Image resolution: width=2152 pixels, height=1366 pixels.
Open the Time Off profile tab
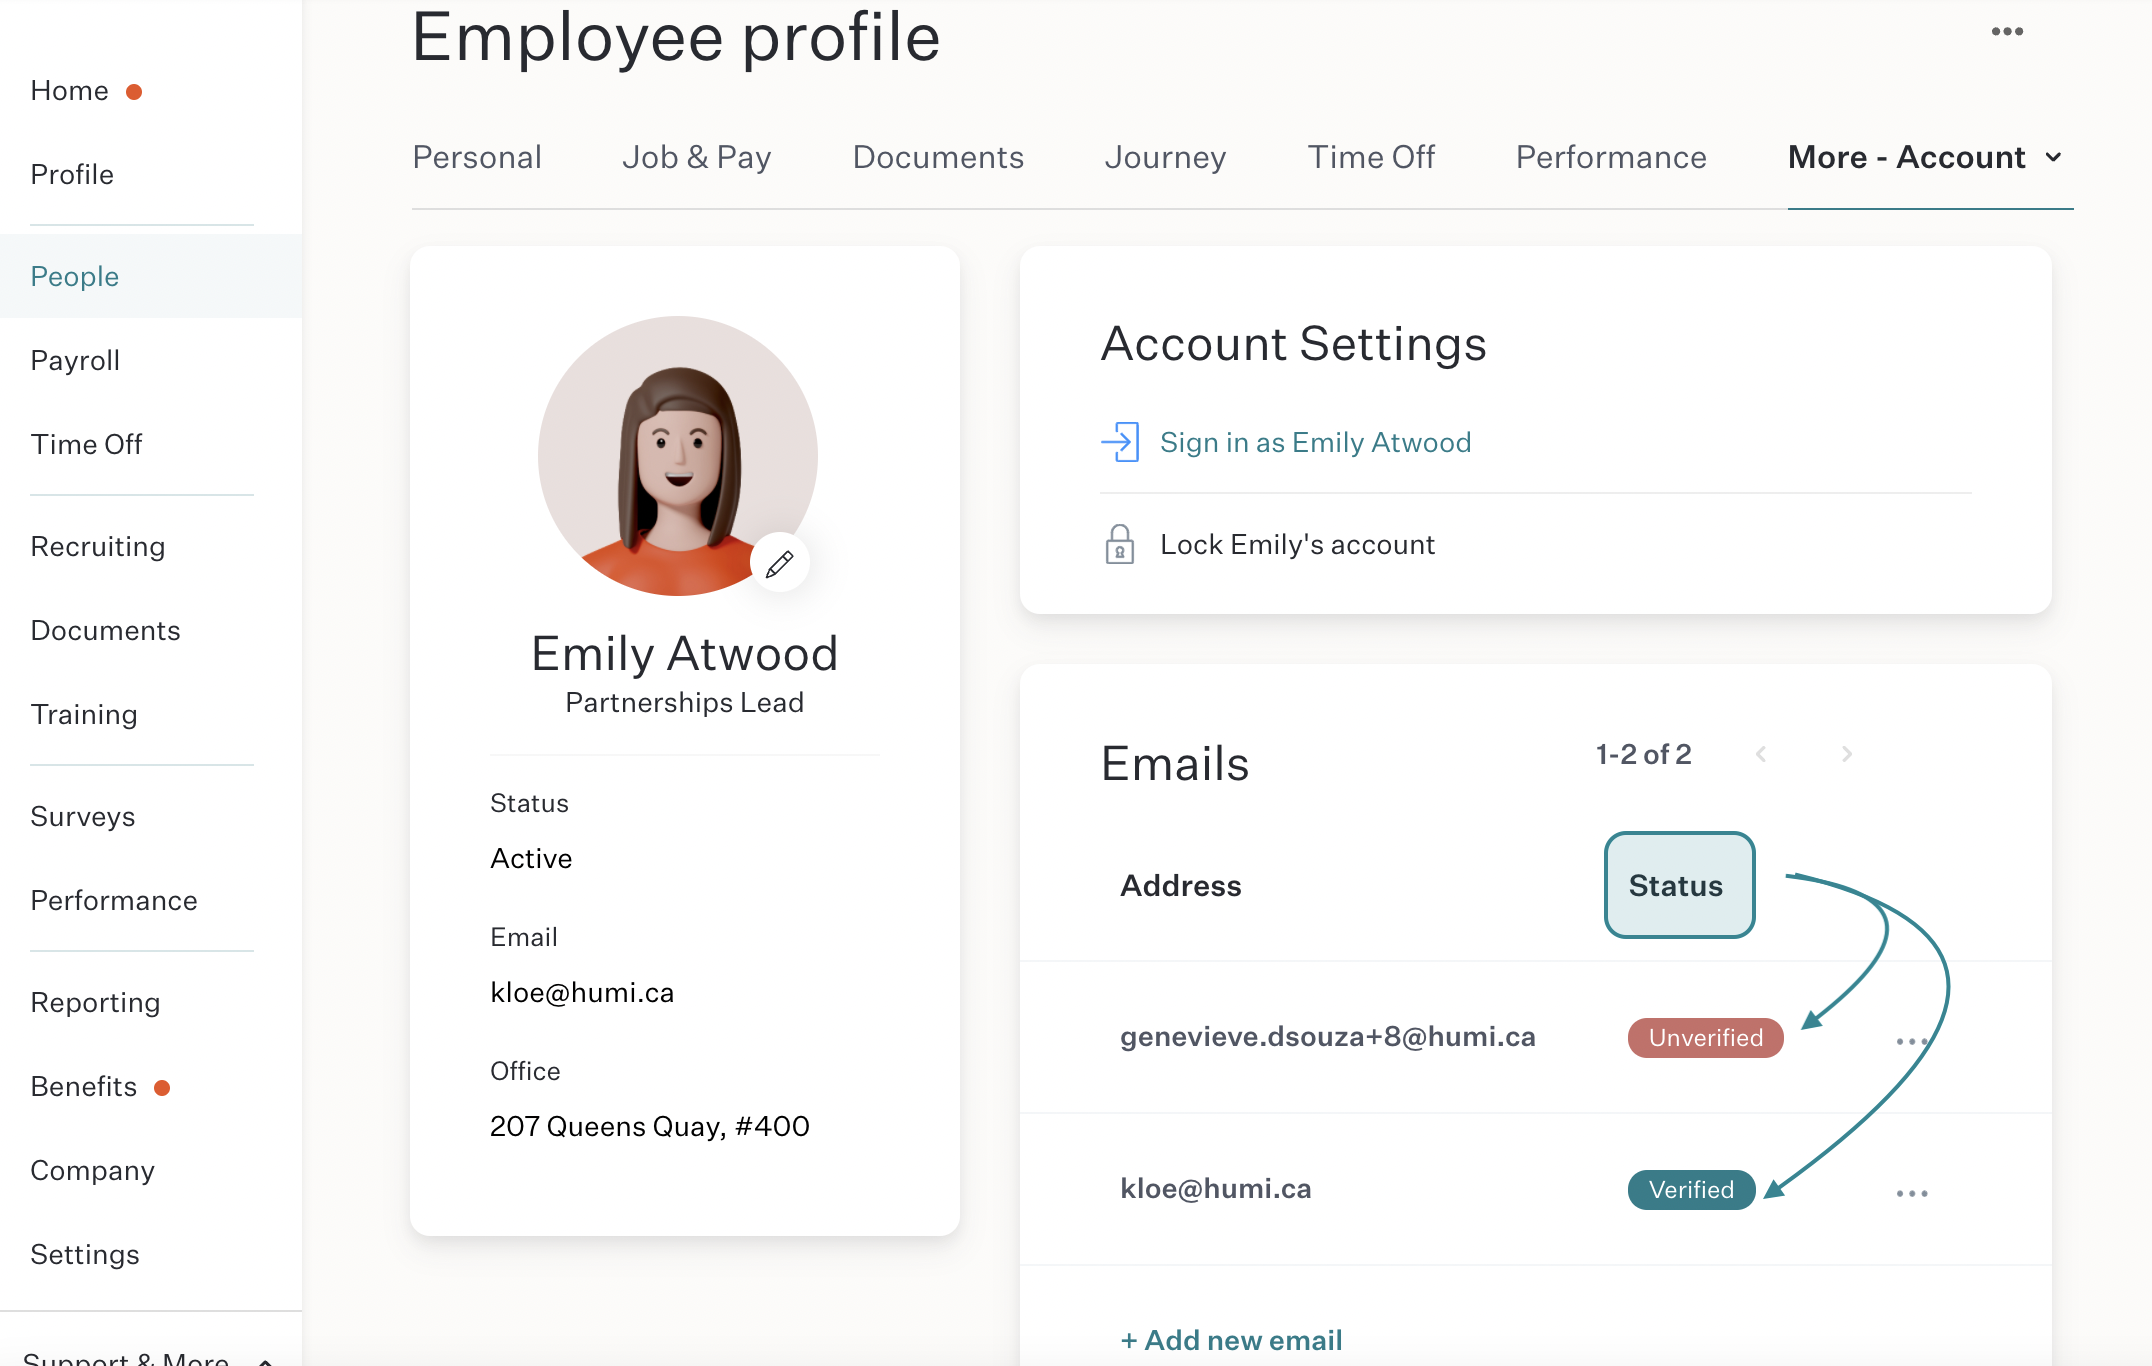(1371, 158)
